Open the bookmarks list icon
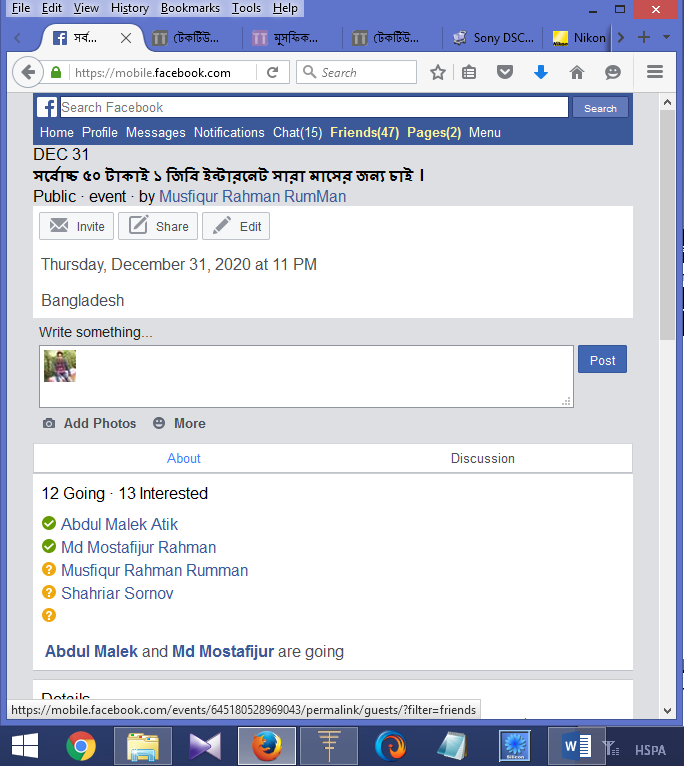The width and height of the screenshot is (684, 766). click(469, 73)
